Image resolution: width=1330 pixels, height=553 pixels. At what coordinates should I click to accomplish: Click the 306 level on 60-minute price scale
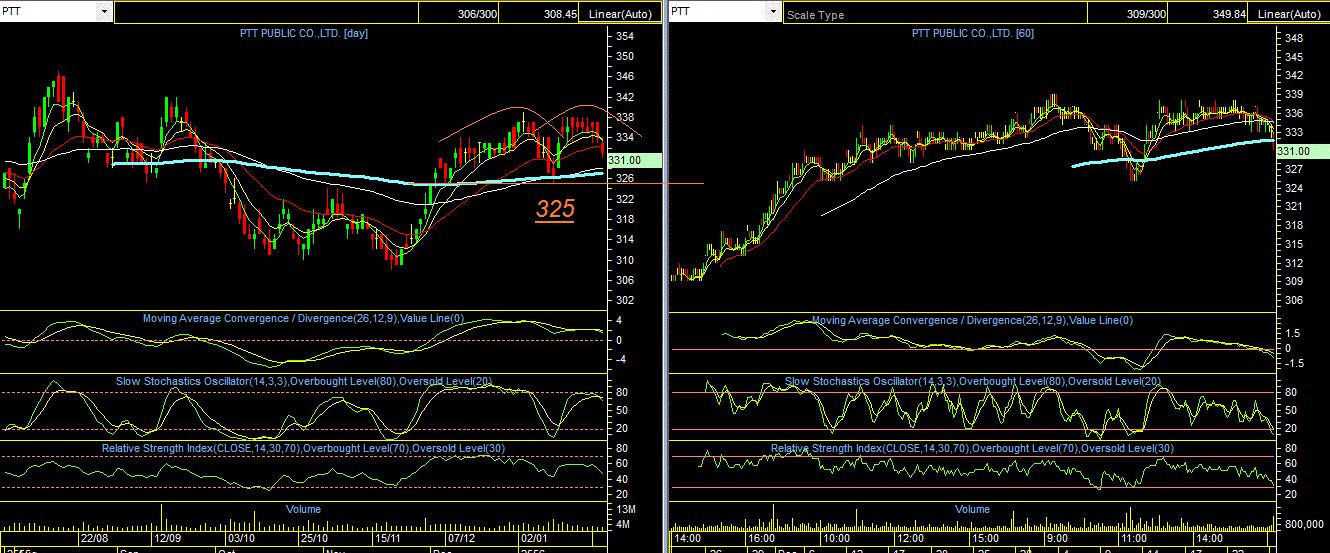[1294, 300]
